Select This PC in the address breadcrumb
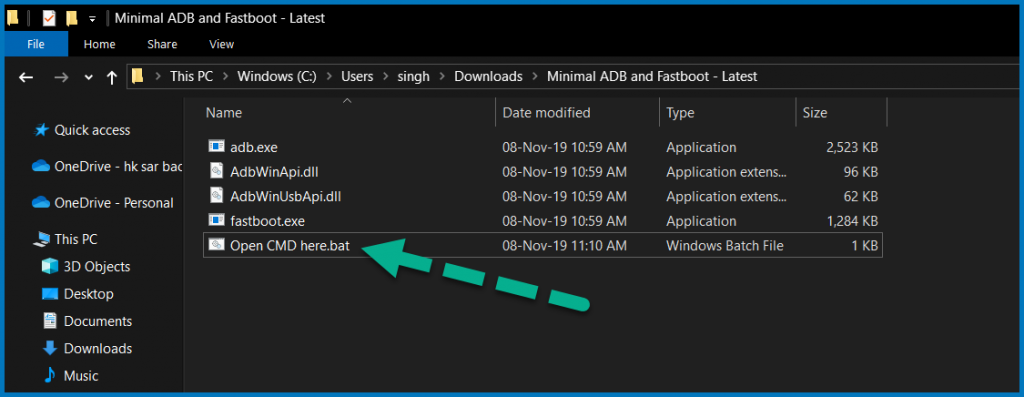Screen dimensions: 1024x397 pyautogui.click(x=191, y=76)
